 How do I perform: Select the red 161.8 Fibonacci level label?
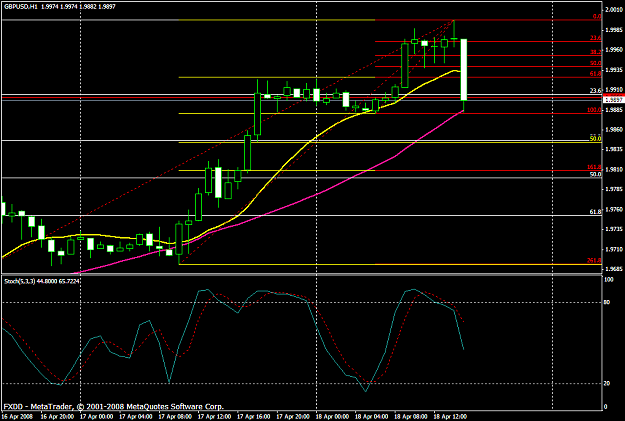click(x=594, y=167)
